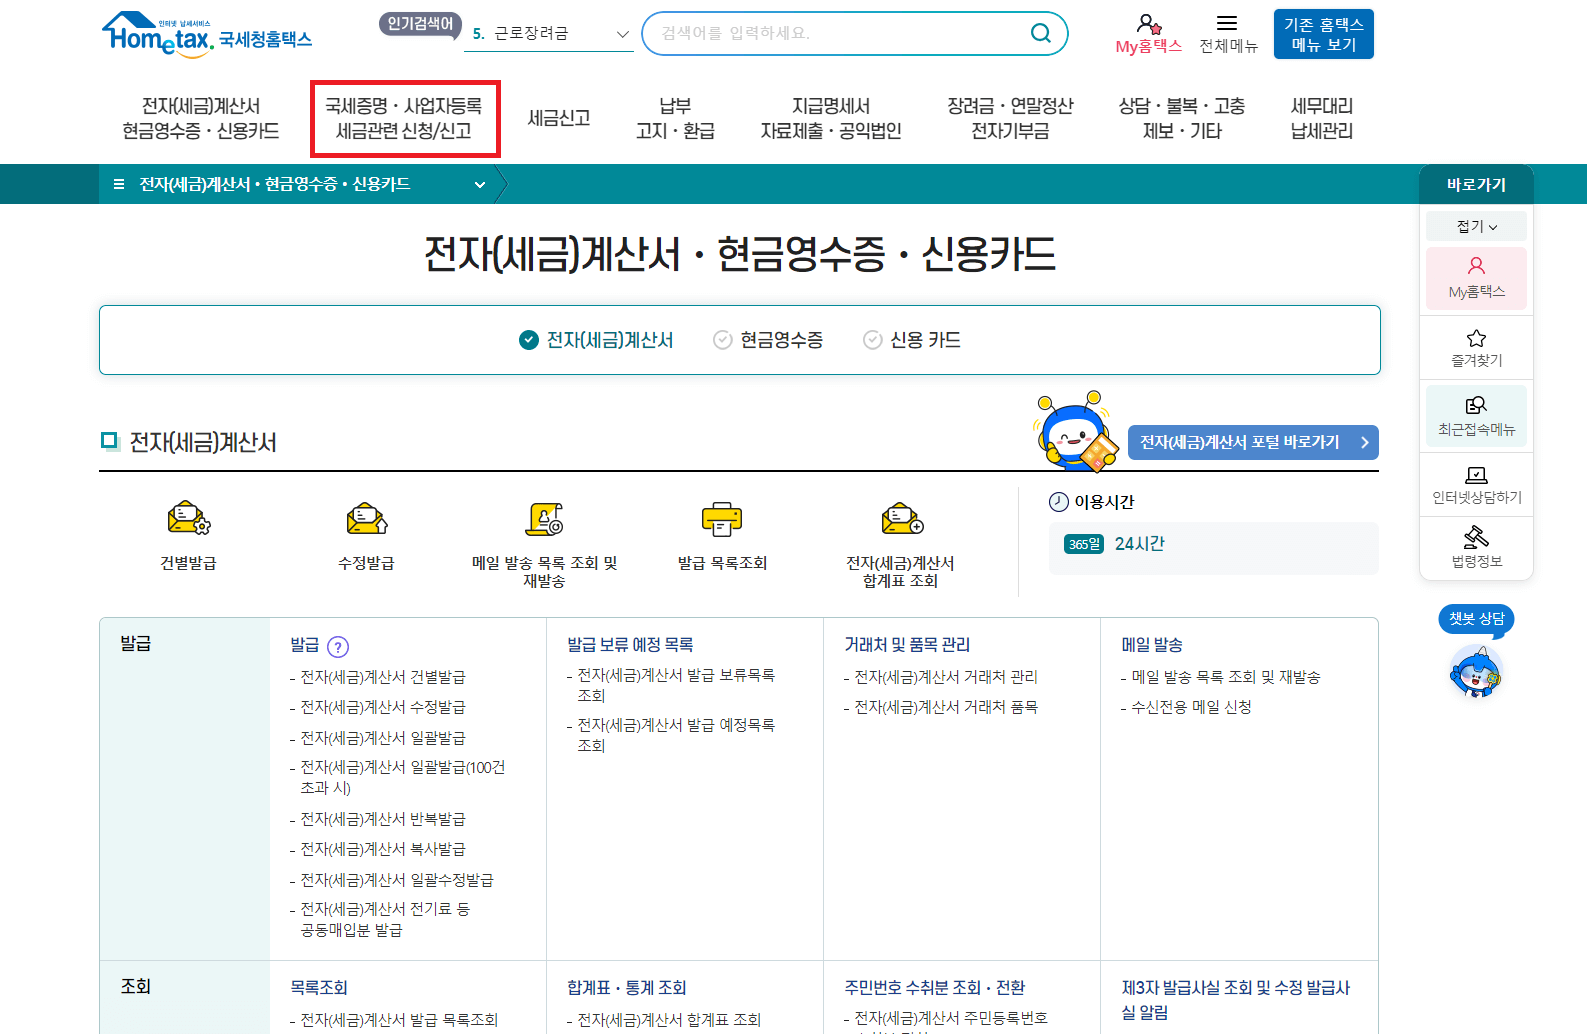Select the 현금영수증 option
This screenshot has height=1034, width=1587.
pos(768,340)
